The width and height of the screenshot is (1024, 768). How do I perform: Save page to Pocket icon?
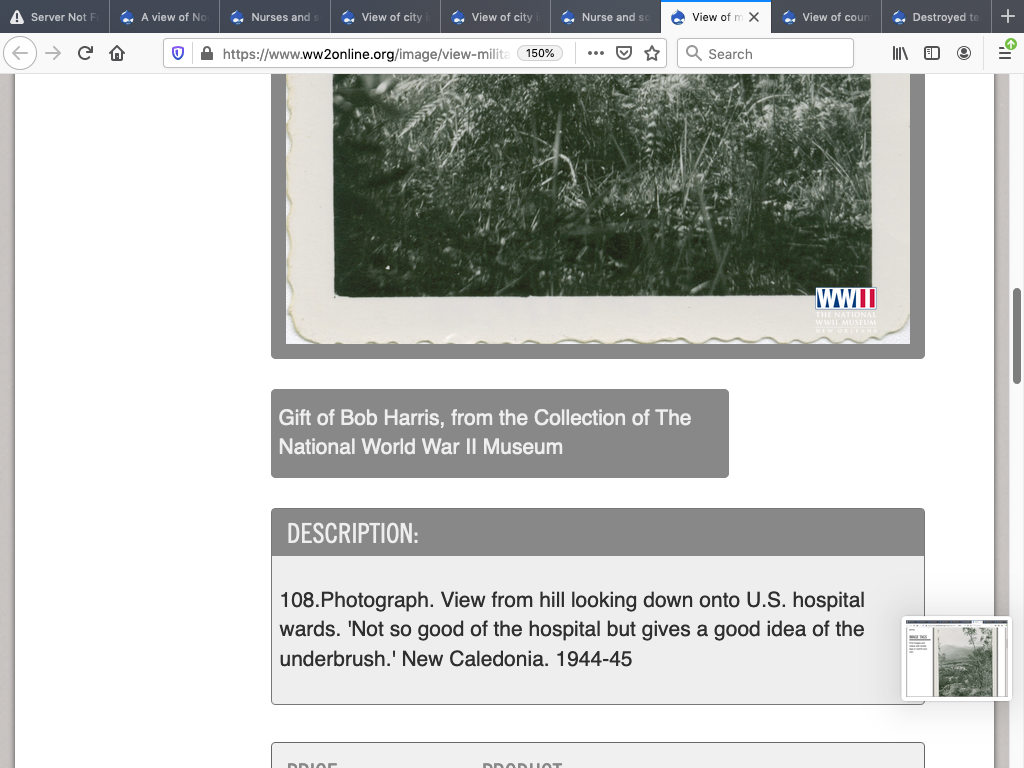(x=624, y=54)
